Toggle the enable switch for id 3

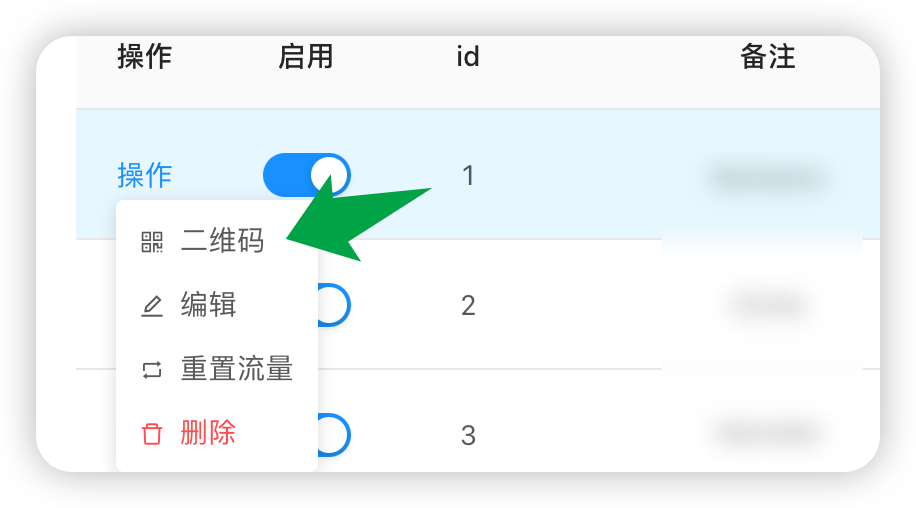pos(334,435)
